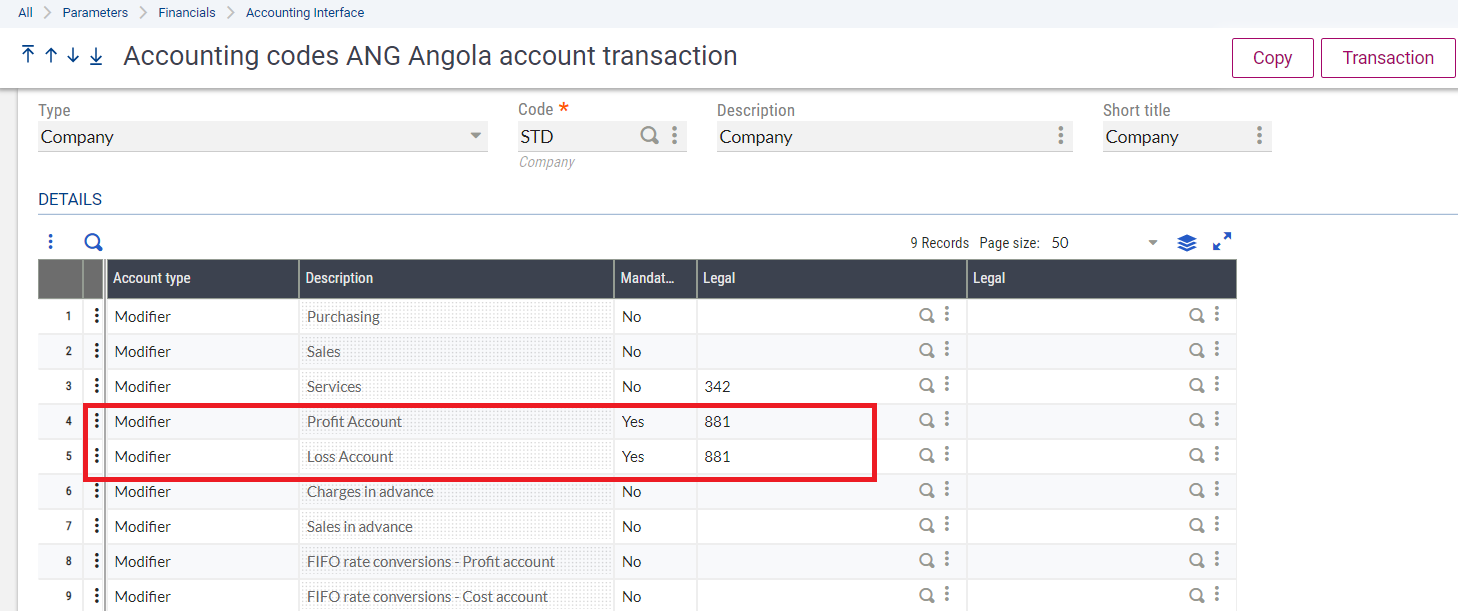Open Description field actions menu
The image size is (1458, 611).
click(1061, 136)
